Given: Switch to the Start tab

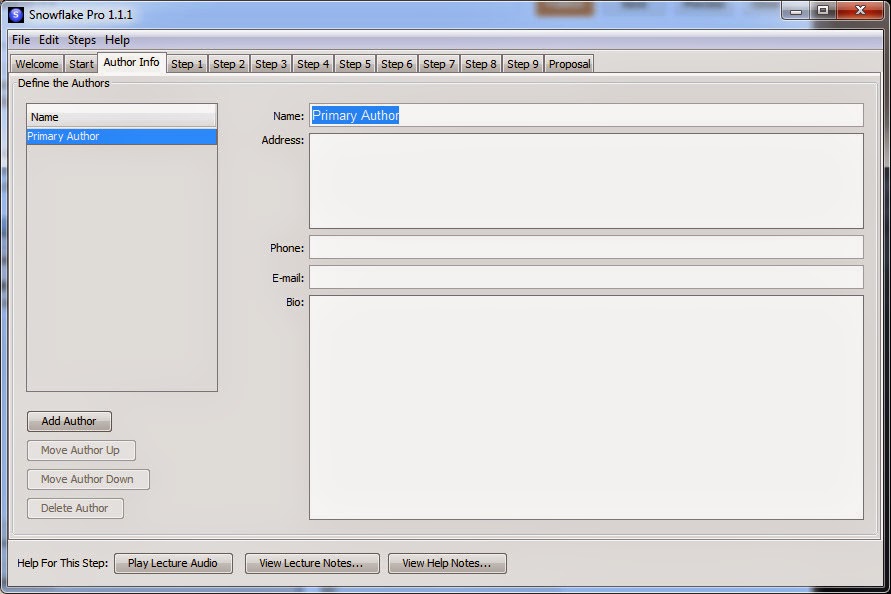Looking at the screenshot, I should (x=81, y=64).
